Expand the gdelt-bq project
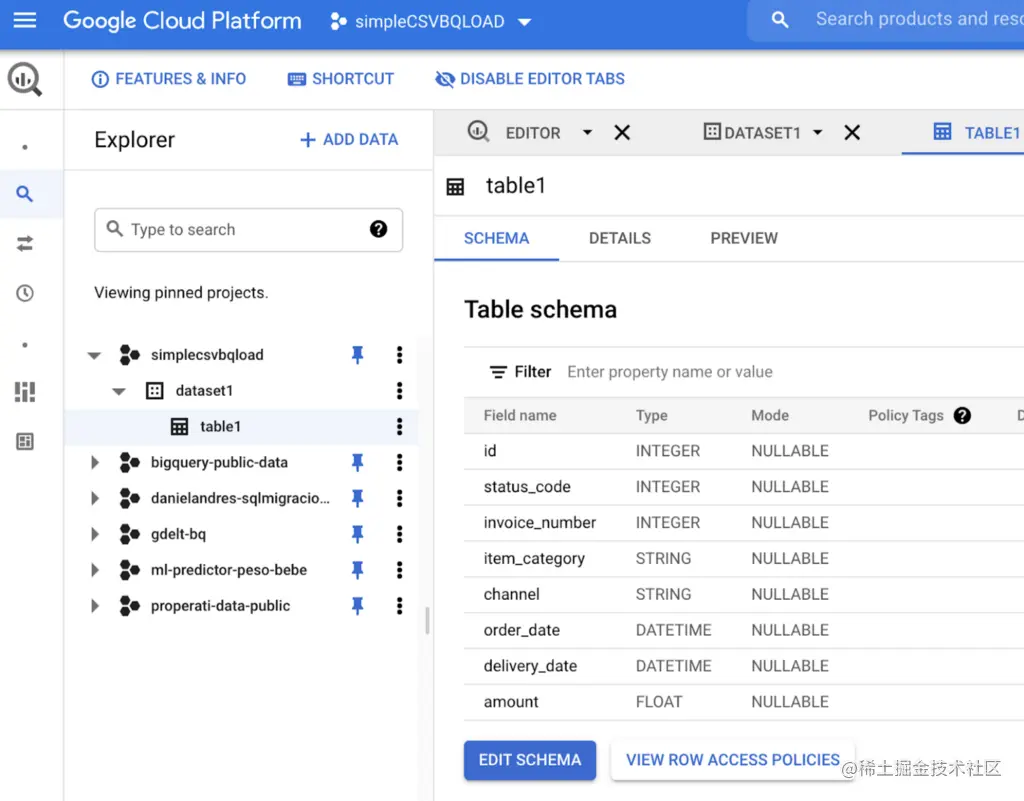Viewport: 1024px width, 801px height. (x=95, y=534)
